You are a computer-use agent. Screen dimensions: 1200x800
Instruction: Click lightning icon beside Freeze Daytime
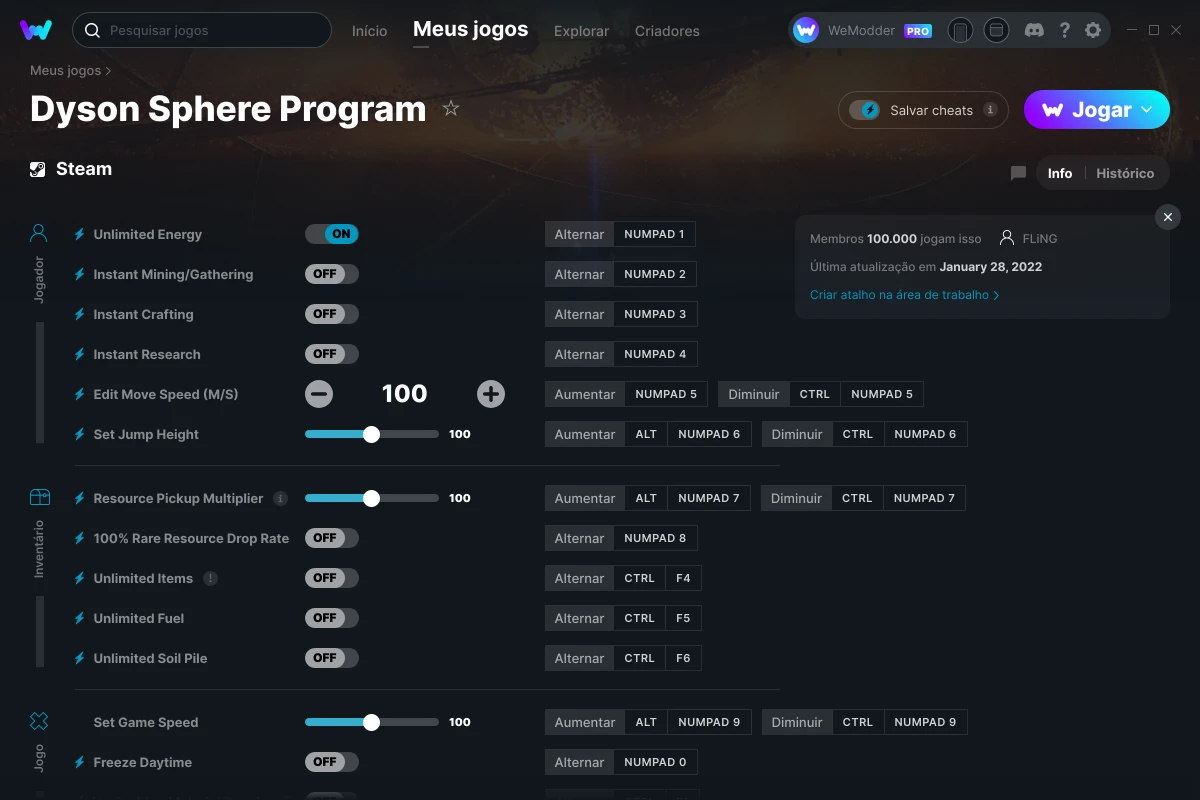(x=80, y=762)
